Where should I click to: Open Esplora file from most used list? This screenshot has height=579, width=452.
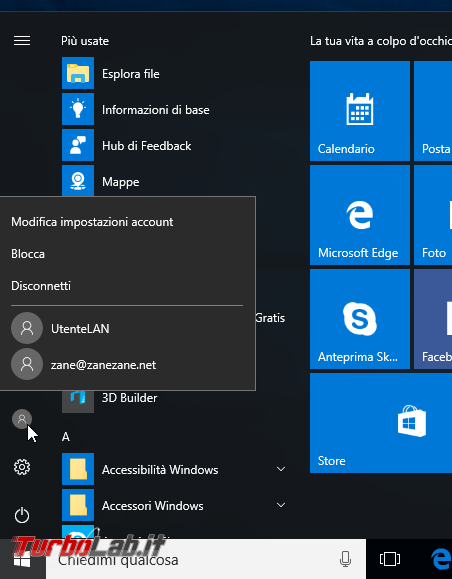coord(175,73)
